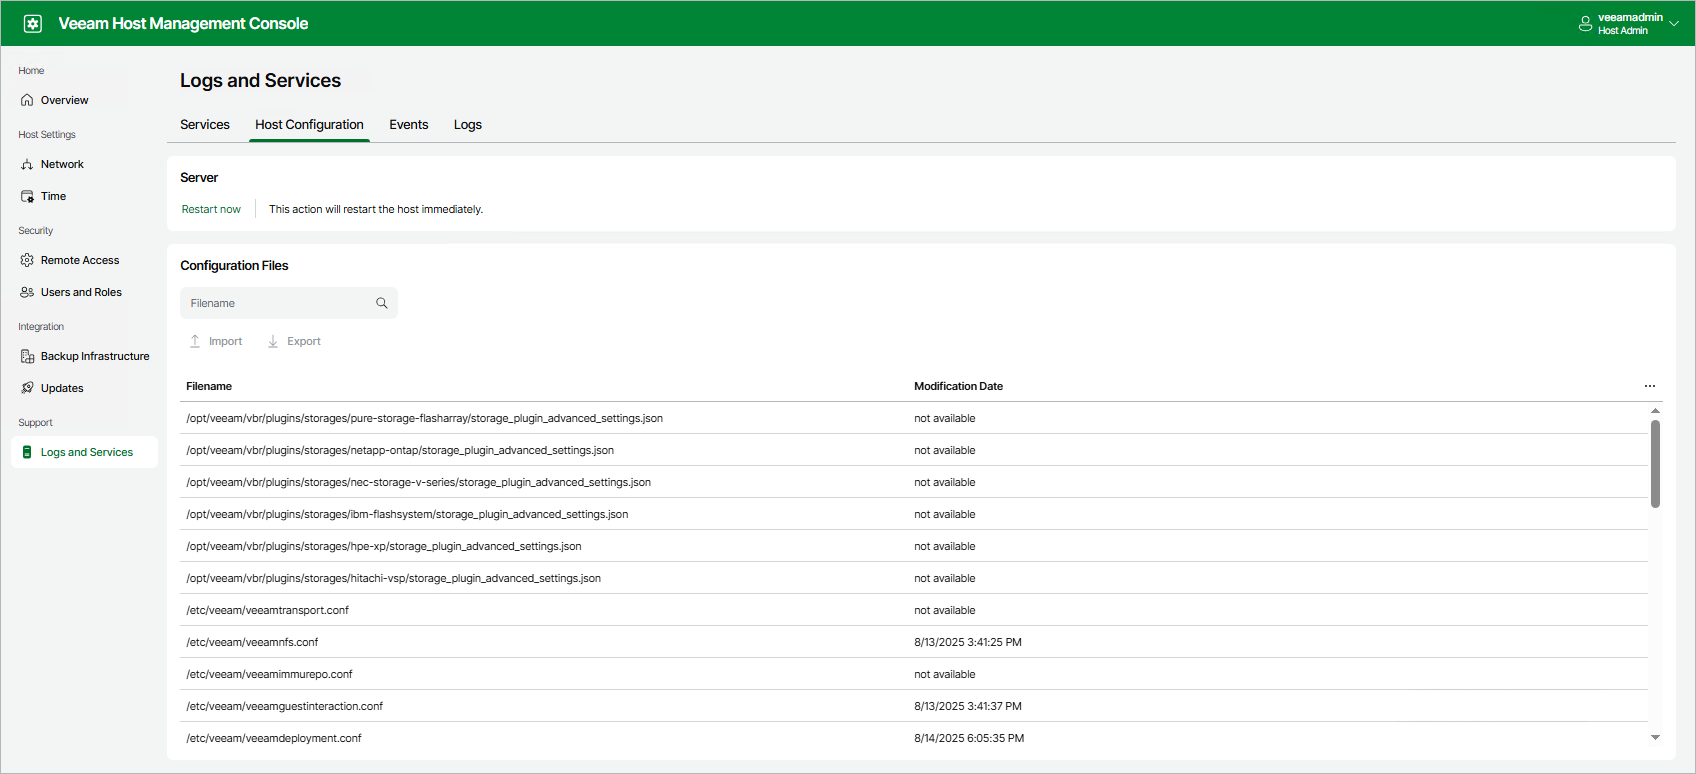
Task: Select the veeamnfs.conf file row
Action: (914, 642)
